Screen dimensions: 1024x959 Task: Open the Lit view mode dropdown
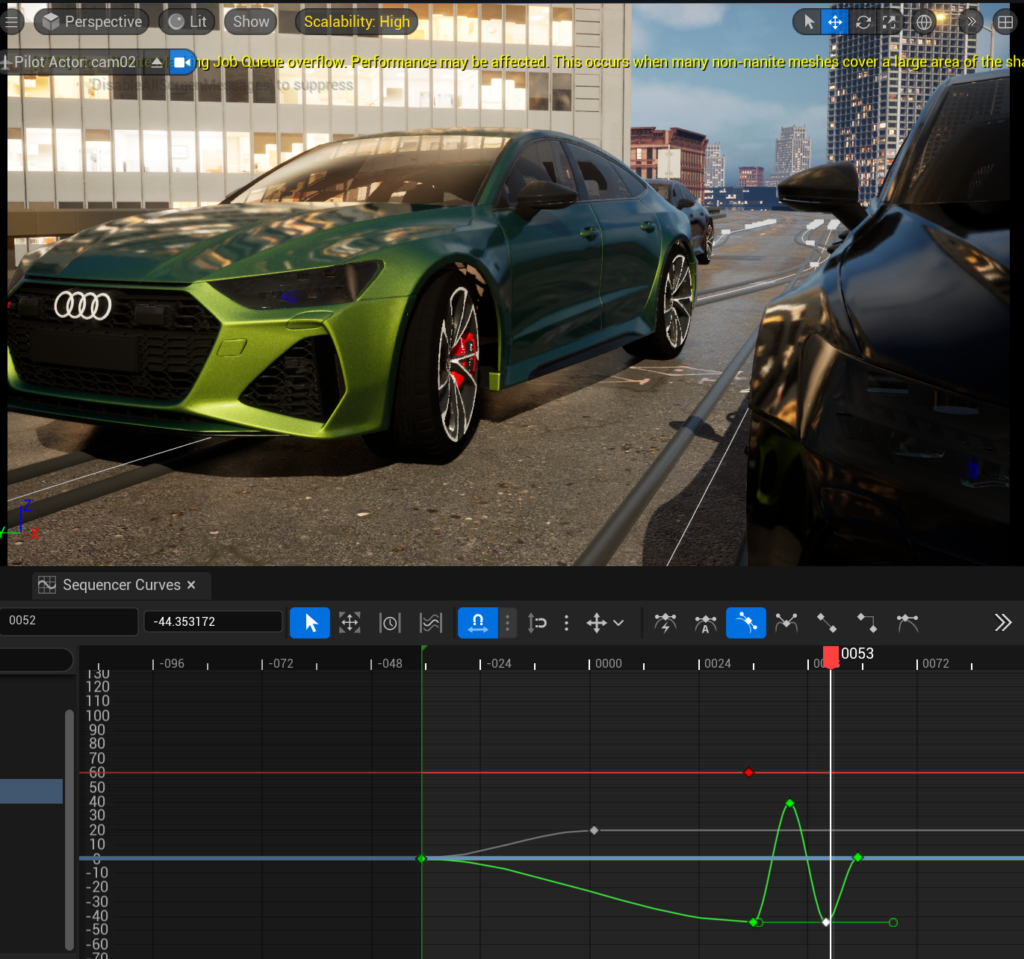click(187, 22)
